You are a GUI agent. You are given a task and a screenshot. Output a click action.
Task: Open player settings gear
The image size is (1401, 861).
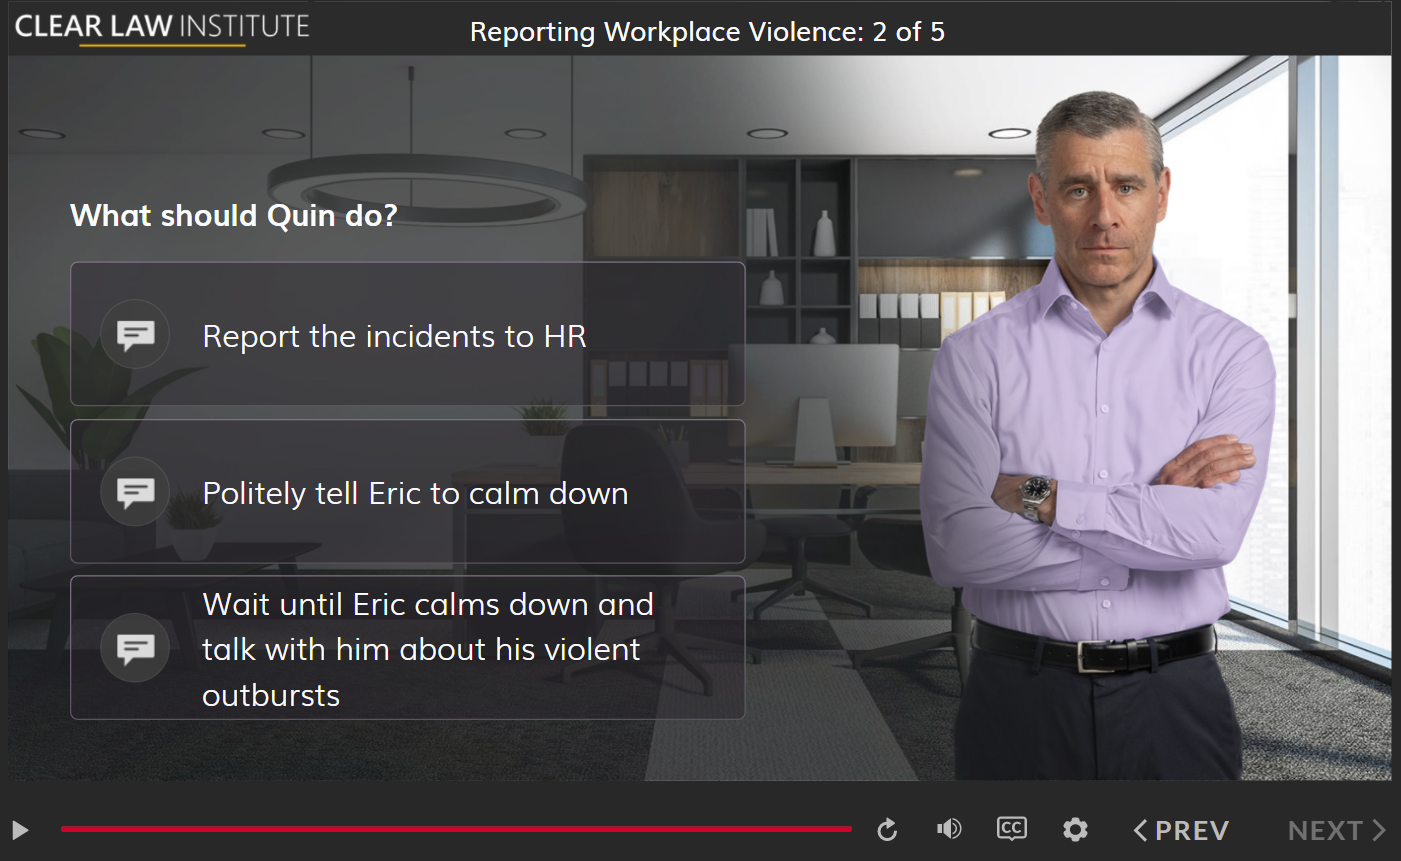pos(1075,830)
